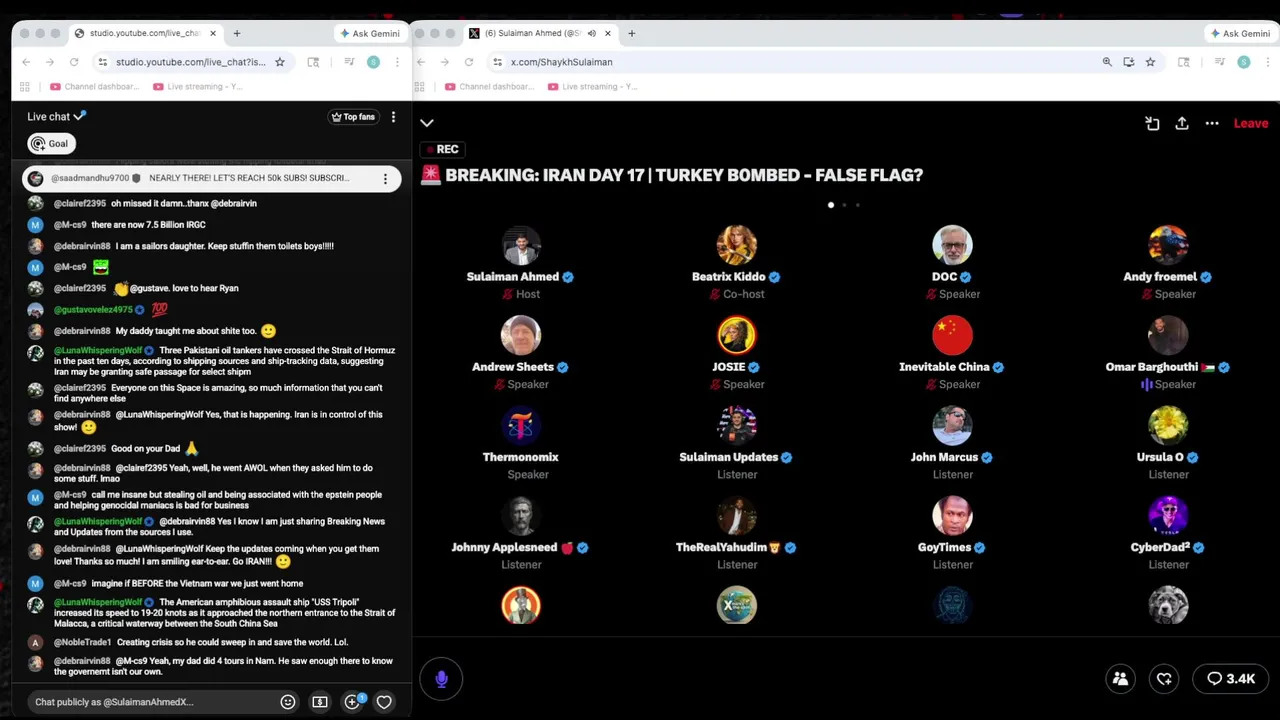Open the pinned message options menu
The image size is (1280, 720).
pos(385,179)
